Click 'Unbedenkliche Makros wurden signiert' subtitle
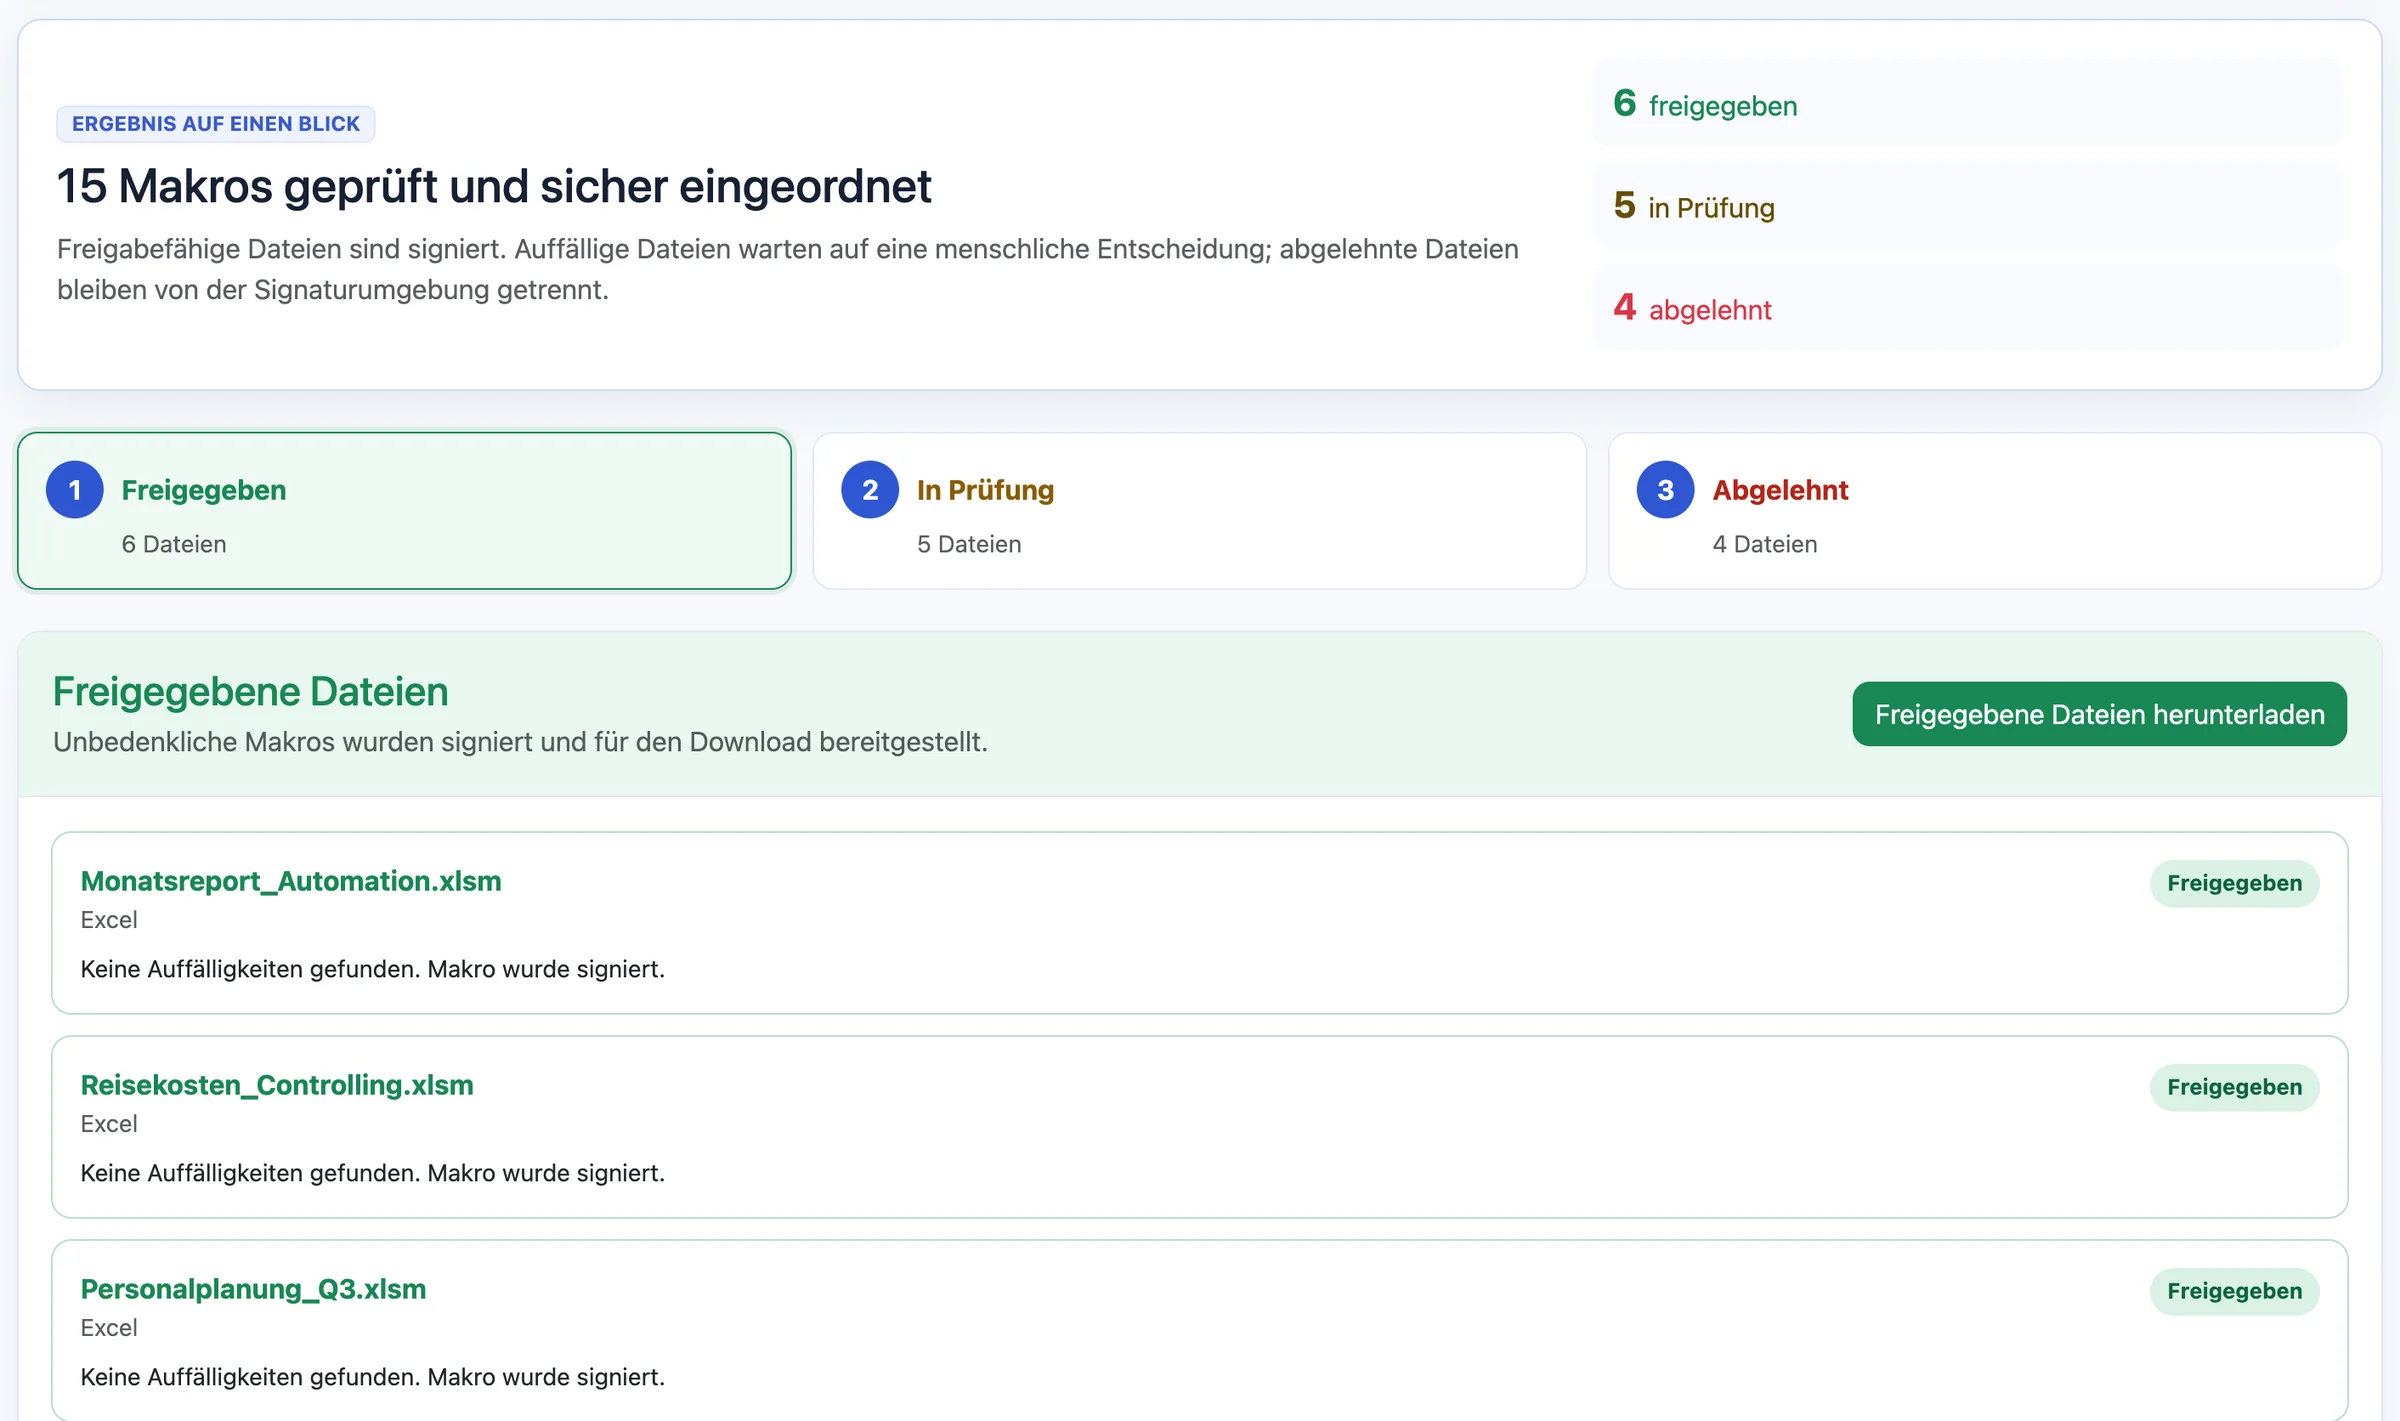Image resolution: width=2400 pixels, height=1421 pixels. point(520,742)
